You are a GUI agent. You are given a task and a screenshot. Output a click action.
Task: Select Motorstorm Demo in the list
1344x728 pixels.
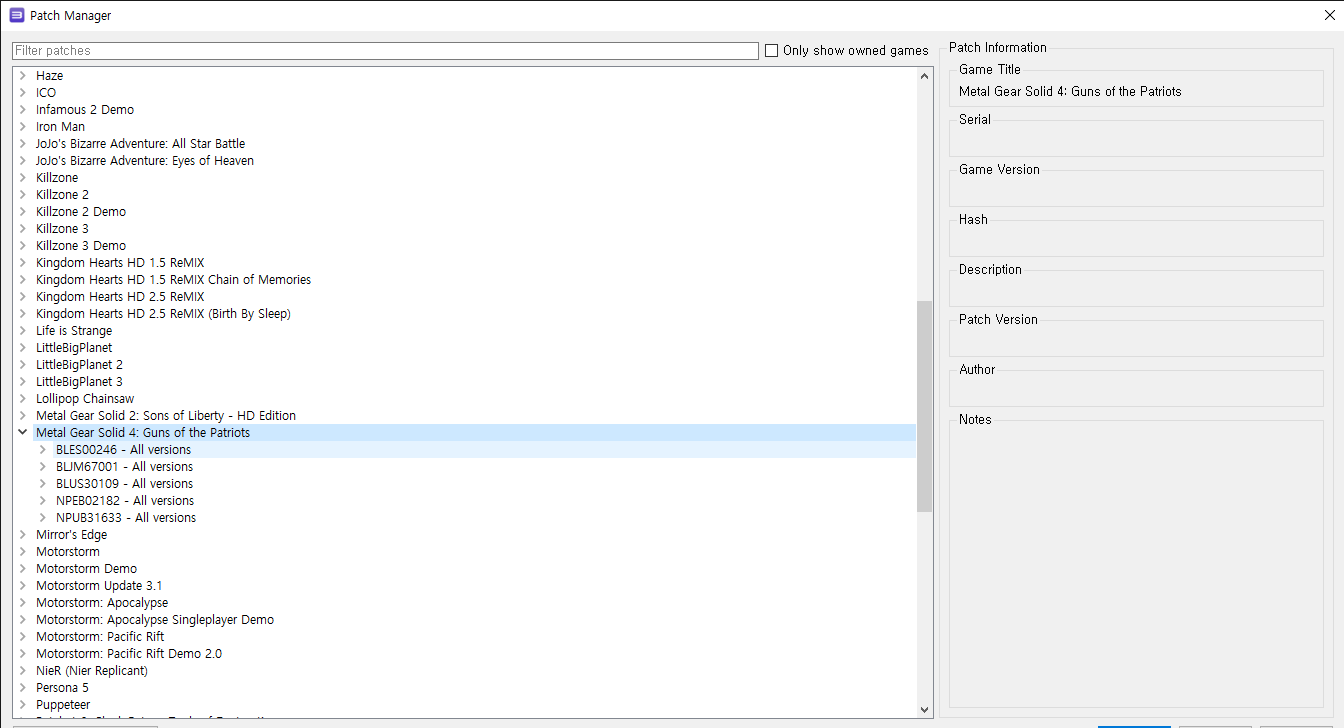pyautogui.click(x=86, y=569)
